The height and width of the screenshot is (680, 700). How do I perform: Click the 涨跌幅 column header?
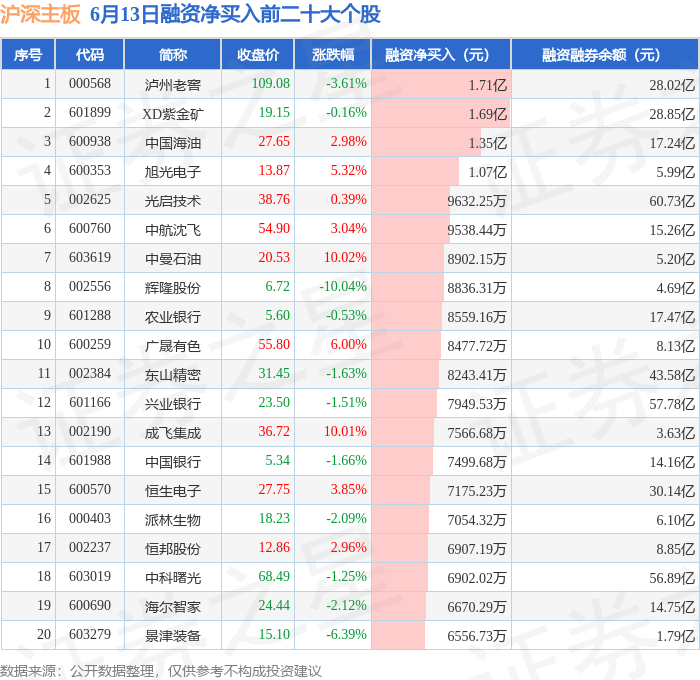(x=333, y=55)
